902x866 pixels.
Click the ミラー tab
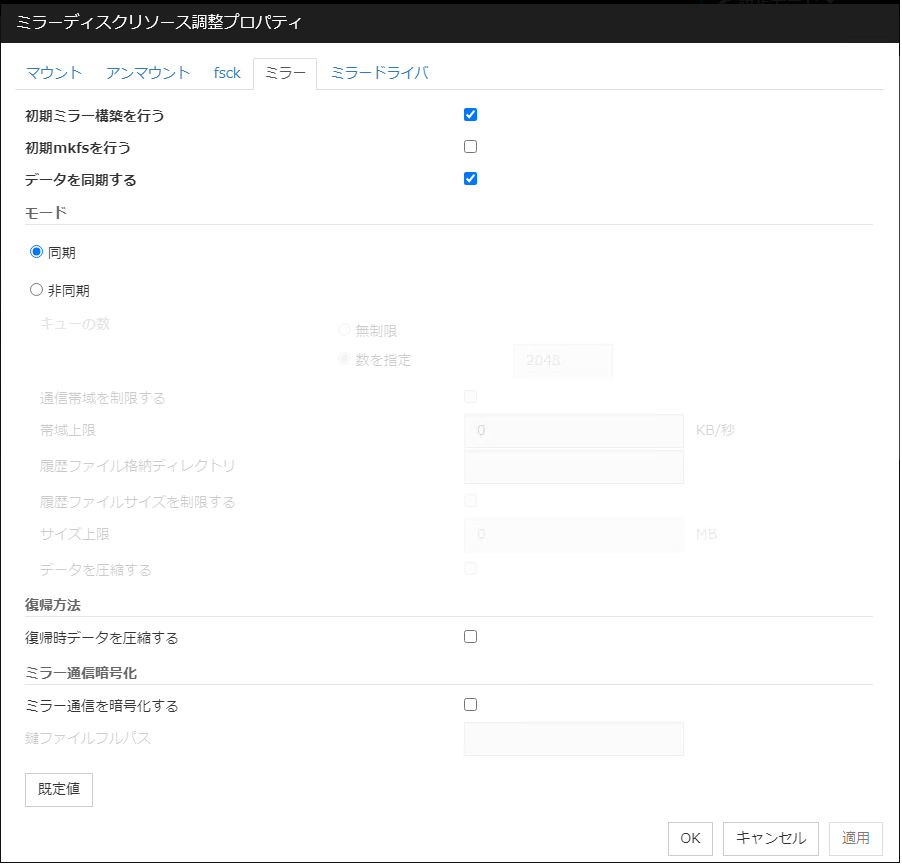(x=285, y=73)
